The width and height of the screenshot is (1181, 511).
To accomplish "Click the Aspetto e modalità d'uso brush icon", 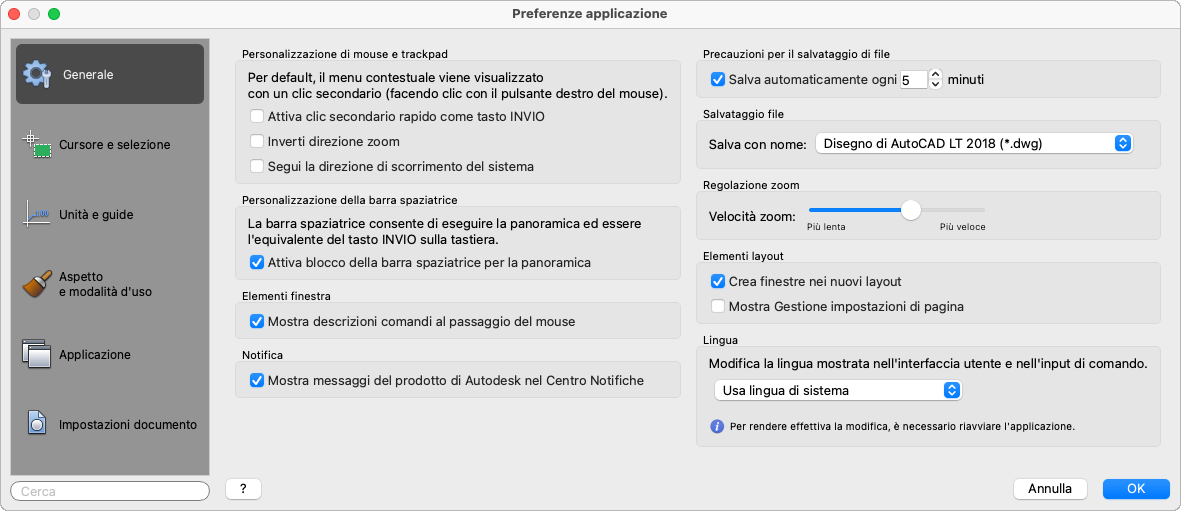I will point(37,285).
